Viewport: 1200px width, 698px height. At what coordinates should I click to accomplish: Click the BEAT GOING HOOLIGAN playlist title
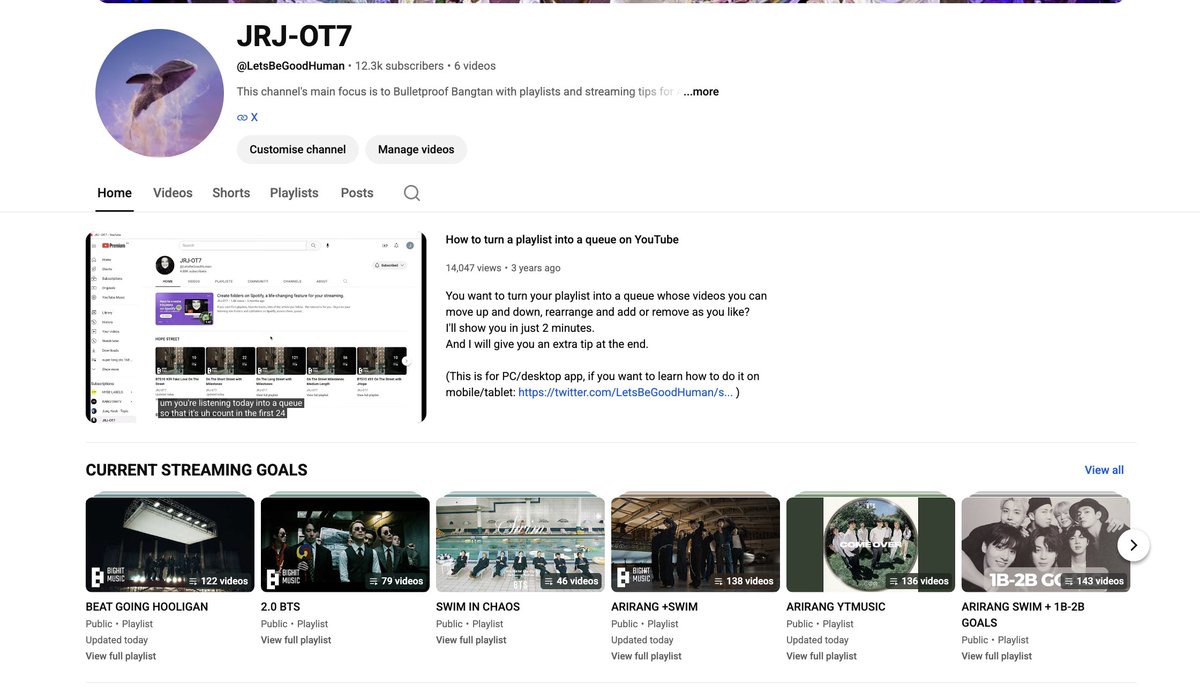point(147,607)
